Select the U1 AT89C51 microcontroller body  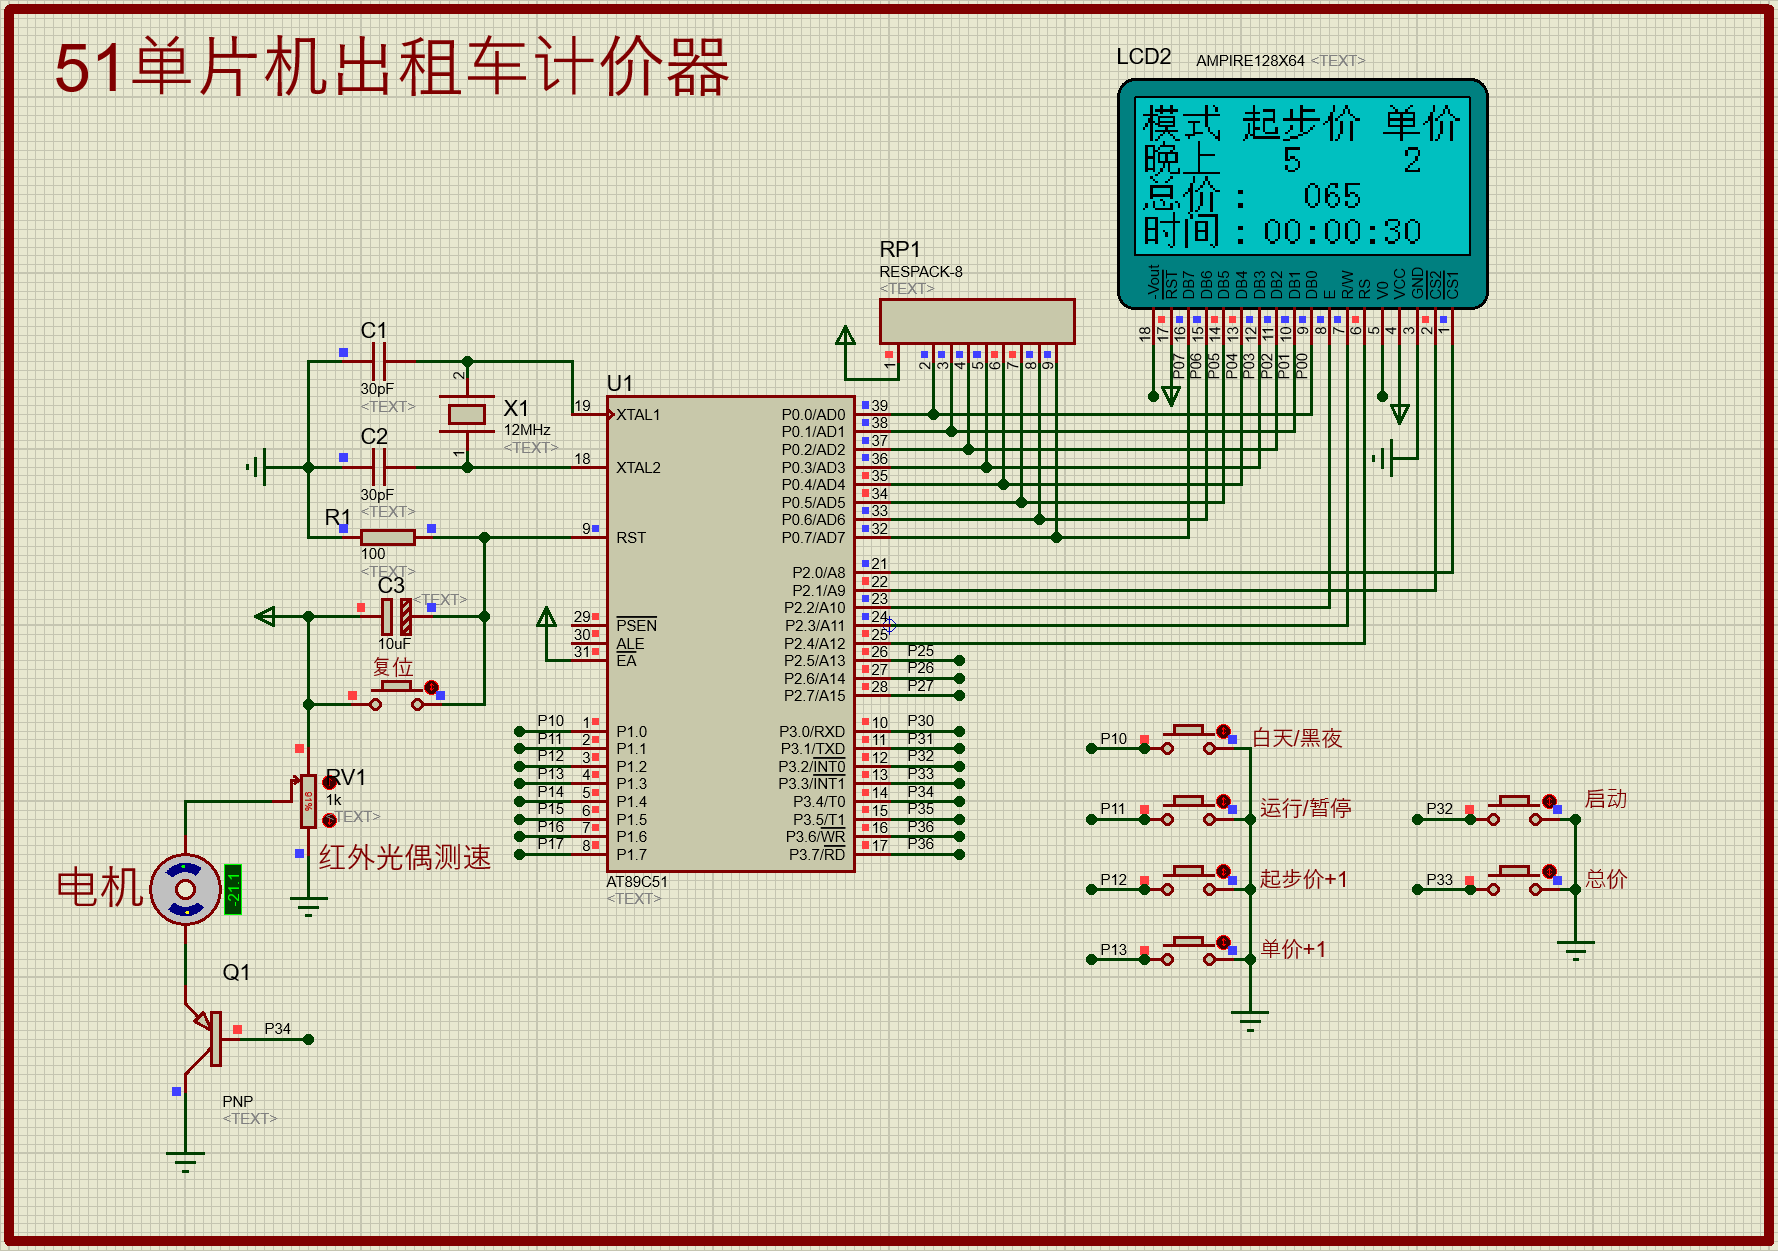(731, 634)
